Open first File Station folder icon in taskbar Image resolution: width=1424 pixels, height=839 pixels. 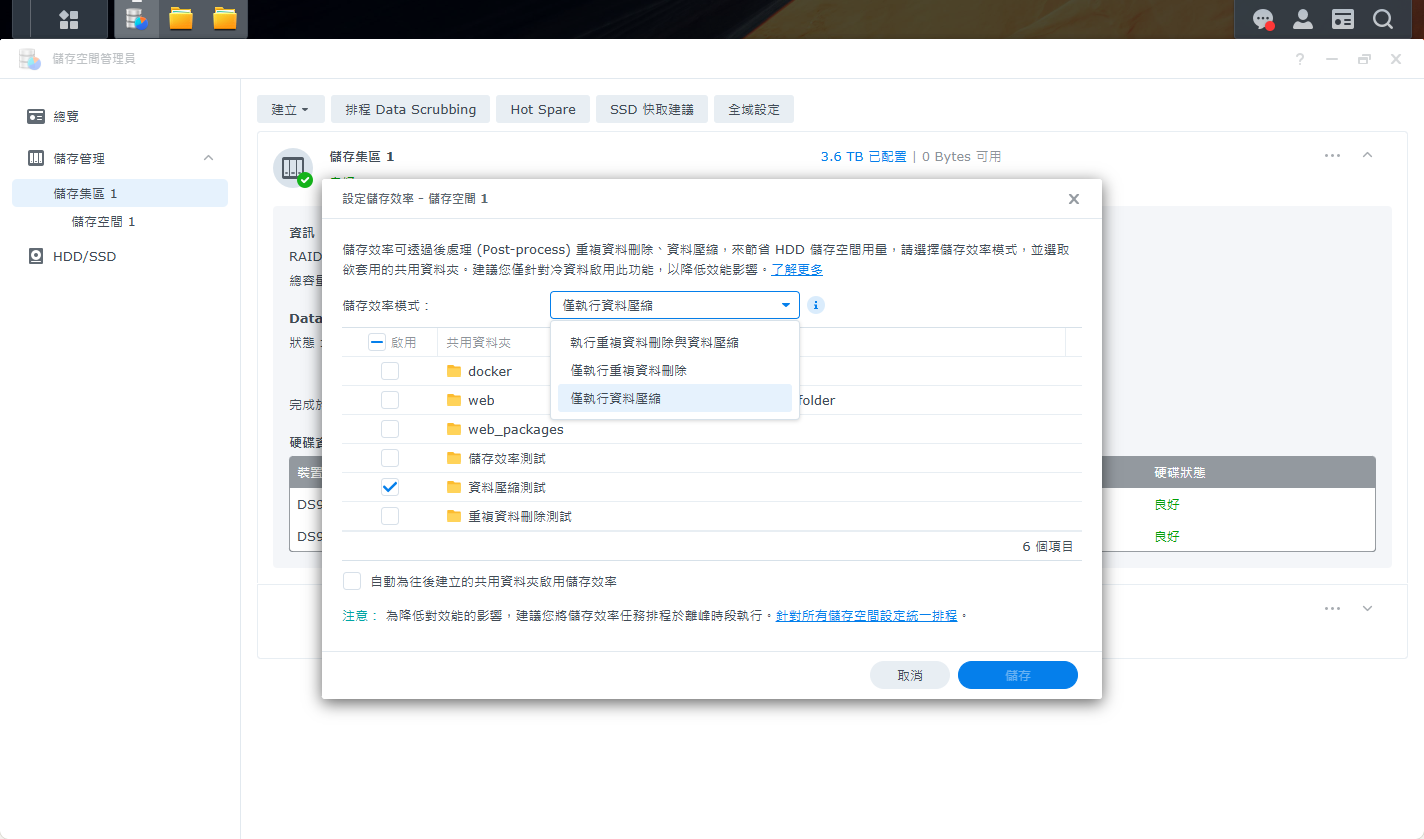(x=181, y=18)
